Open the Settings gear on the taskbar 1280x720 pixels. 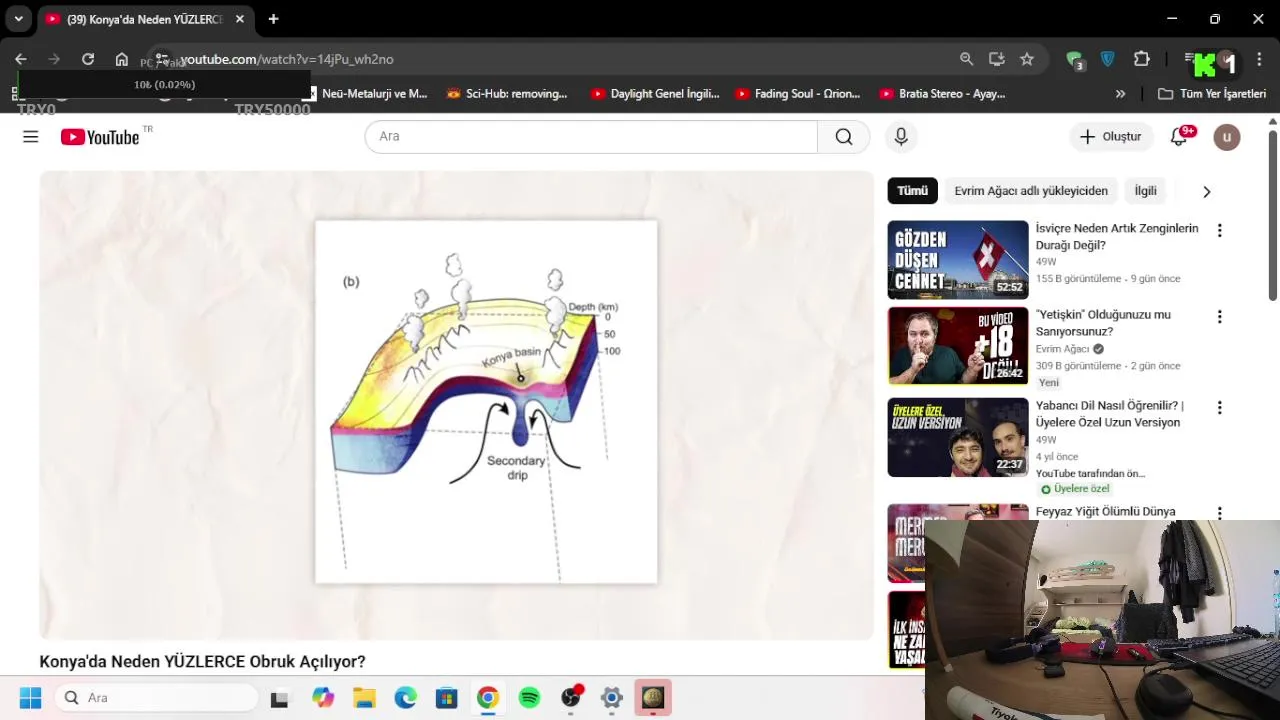click(612, 698)
